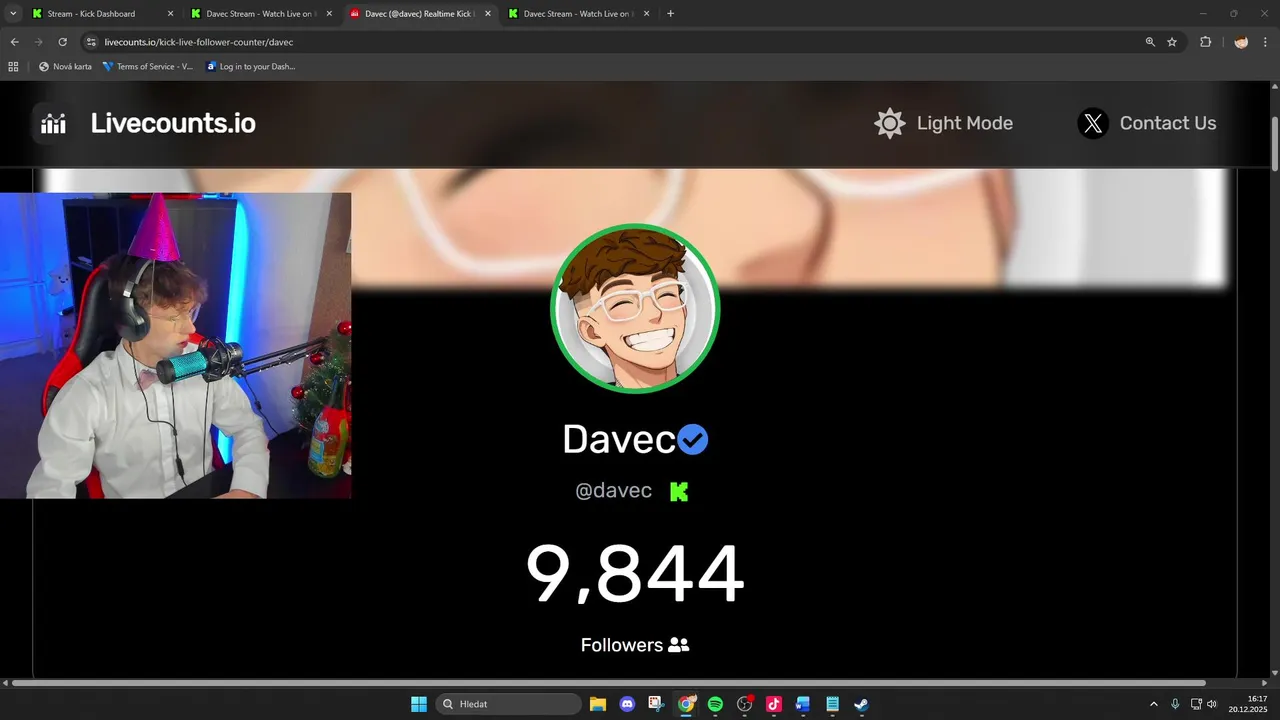Open the Terms of Service bookmark
Screen dimensions: 1280x720
(148, 67)
